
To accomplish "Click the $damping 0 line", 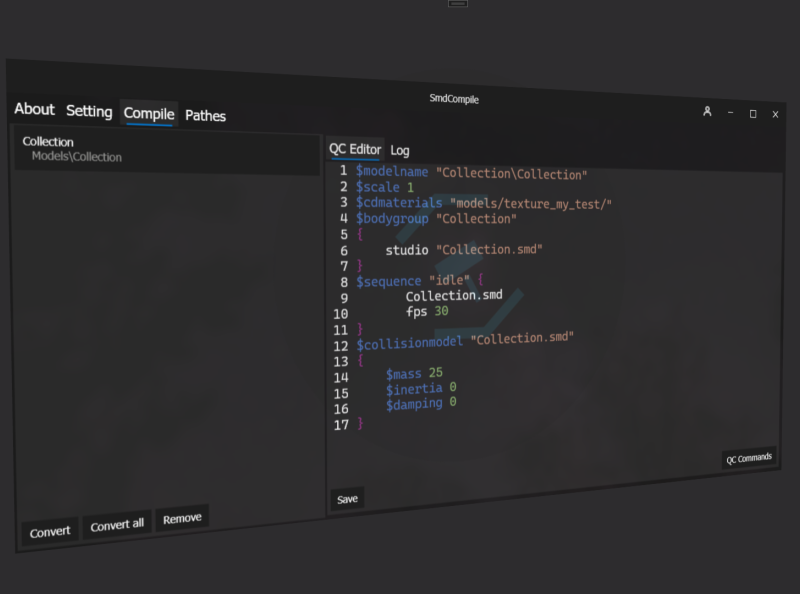I will (421, 404).
